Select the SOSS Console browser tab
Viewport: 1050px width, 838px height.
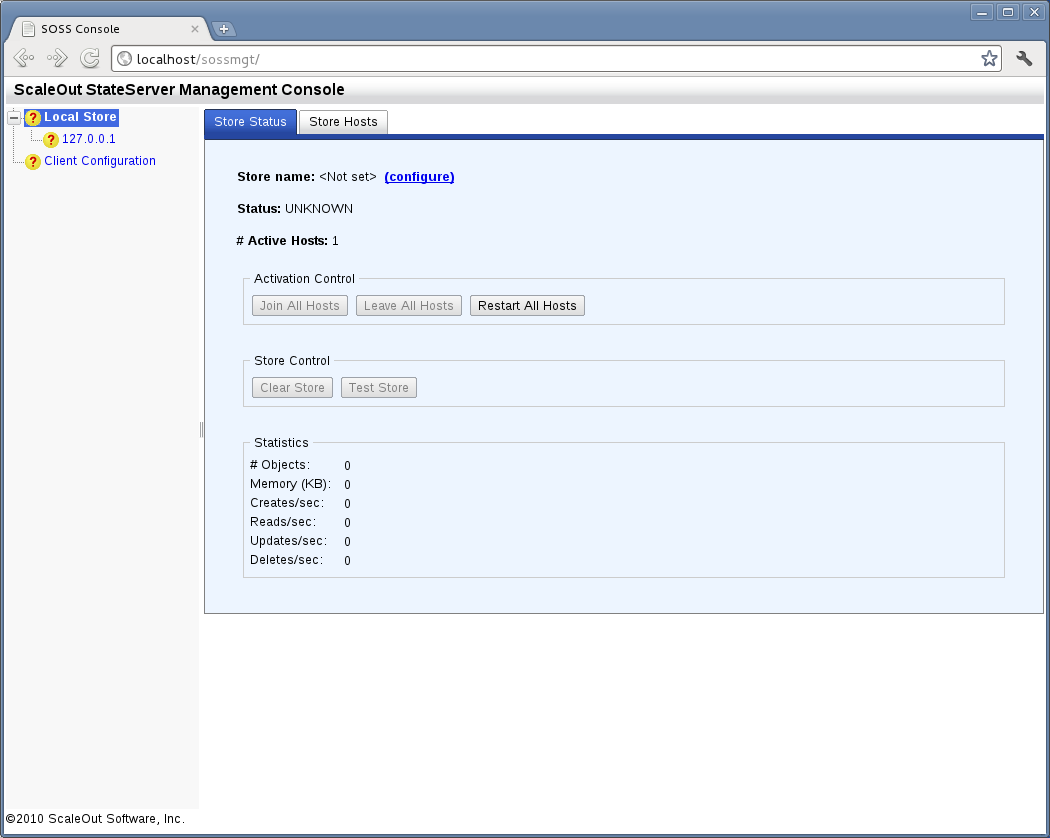[109, 29]
